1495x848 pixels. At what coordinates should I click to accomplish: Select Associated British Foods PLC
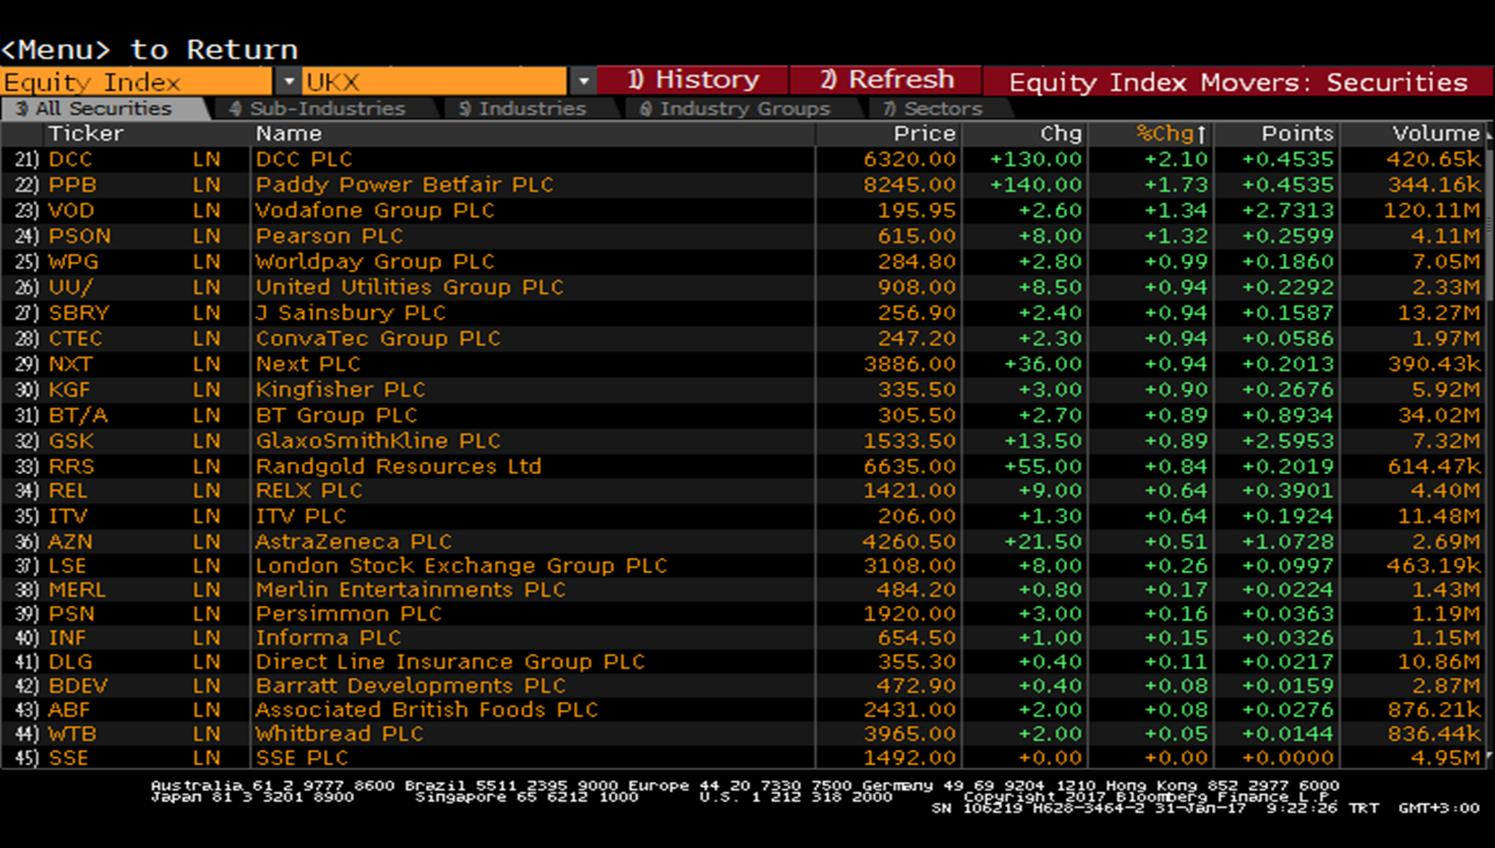coord(426,710)
